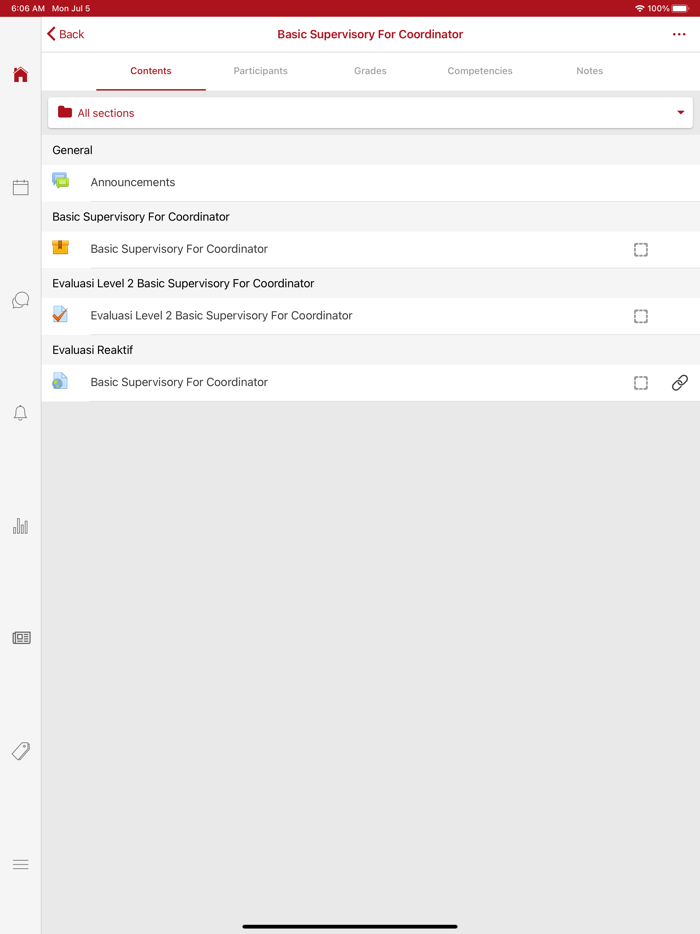Open the site news icon in the sidebar

pos(20,638)
